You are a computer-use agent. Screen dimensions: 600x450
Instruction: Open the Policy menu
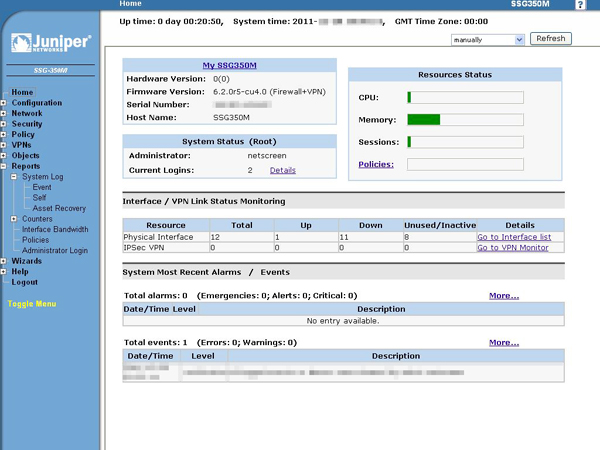point(23,135)
